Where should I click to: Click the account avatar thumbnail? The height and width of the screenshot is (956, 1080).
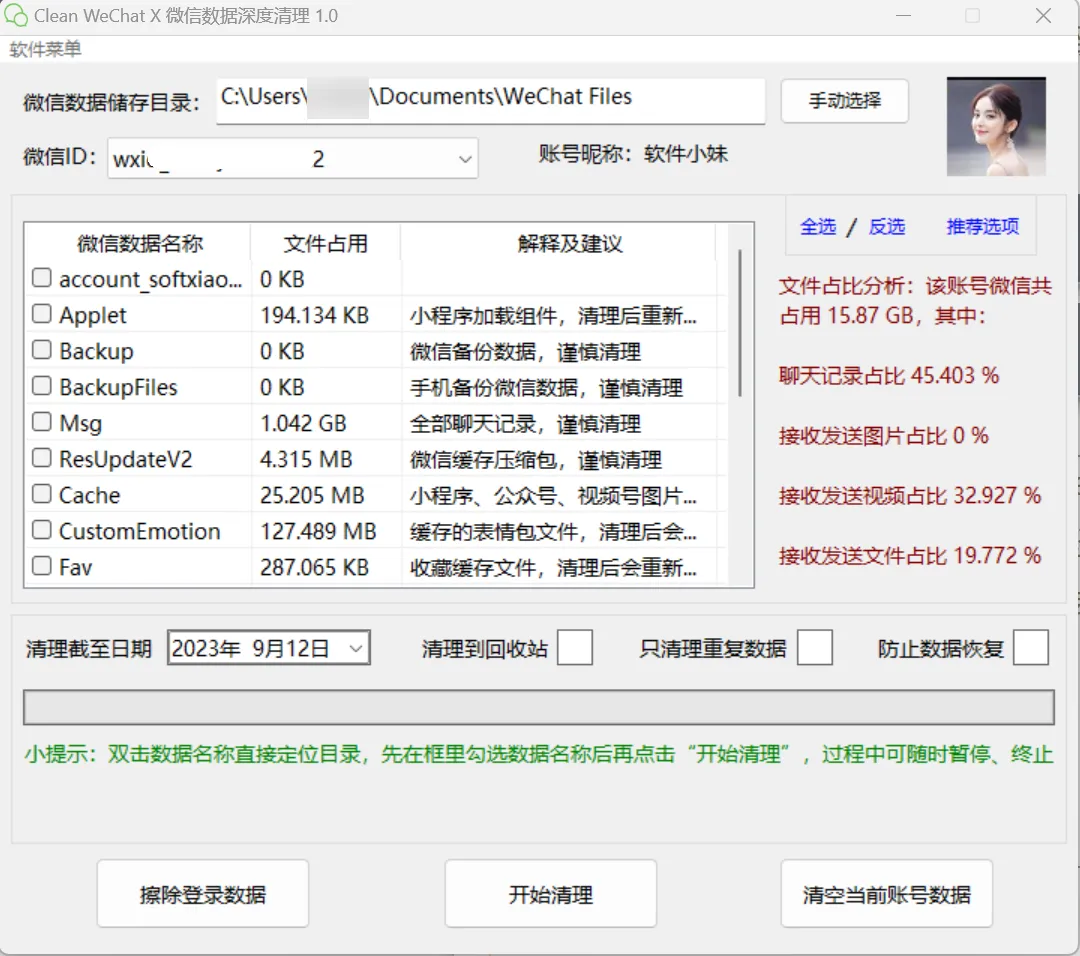coord(996,127)
